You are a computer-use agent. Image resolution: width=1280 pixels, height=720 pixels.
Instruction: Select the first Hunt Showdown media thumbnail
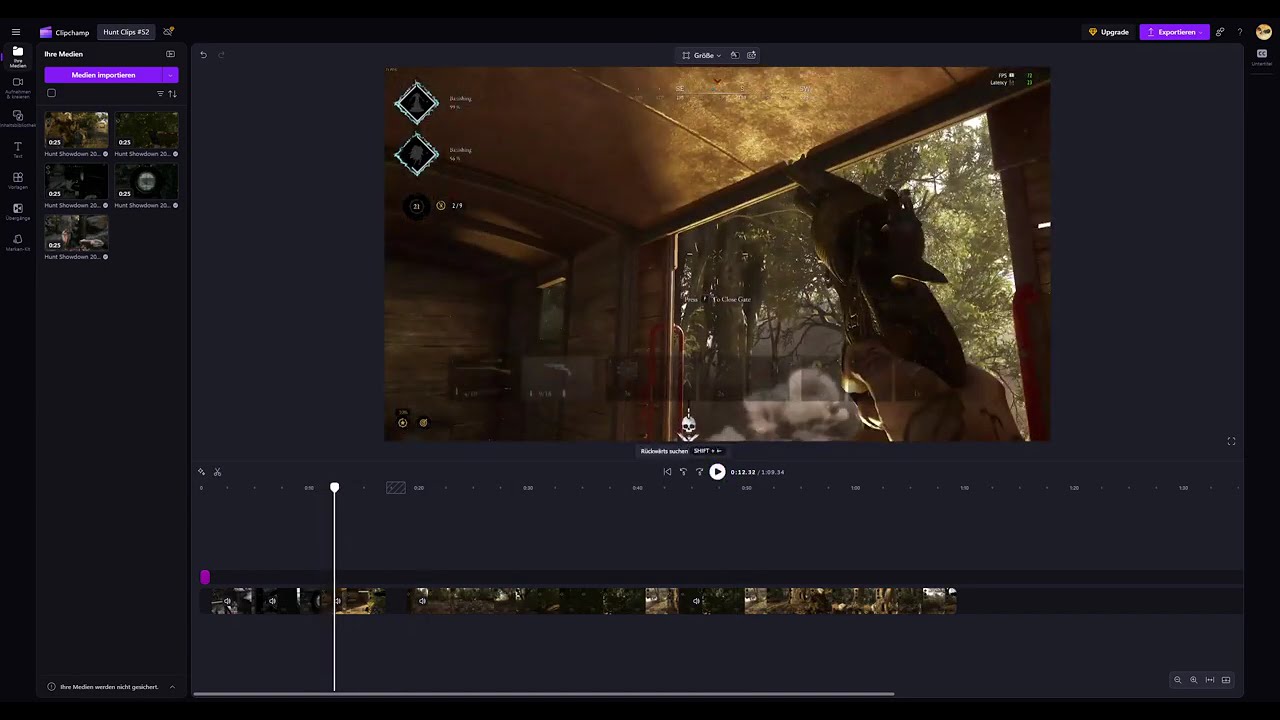coord(76,130)
